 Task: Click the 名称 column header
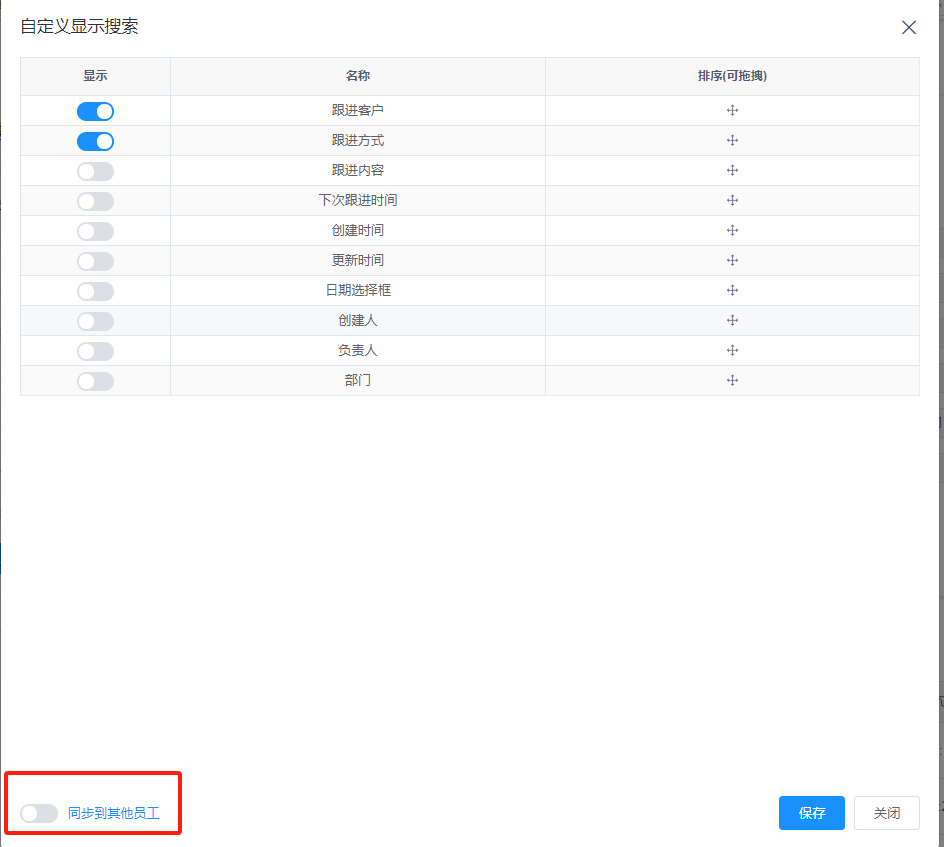(357, 76)
